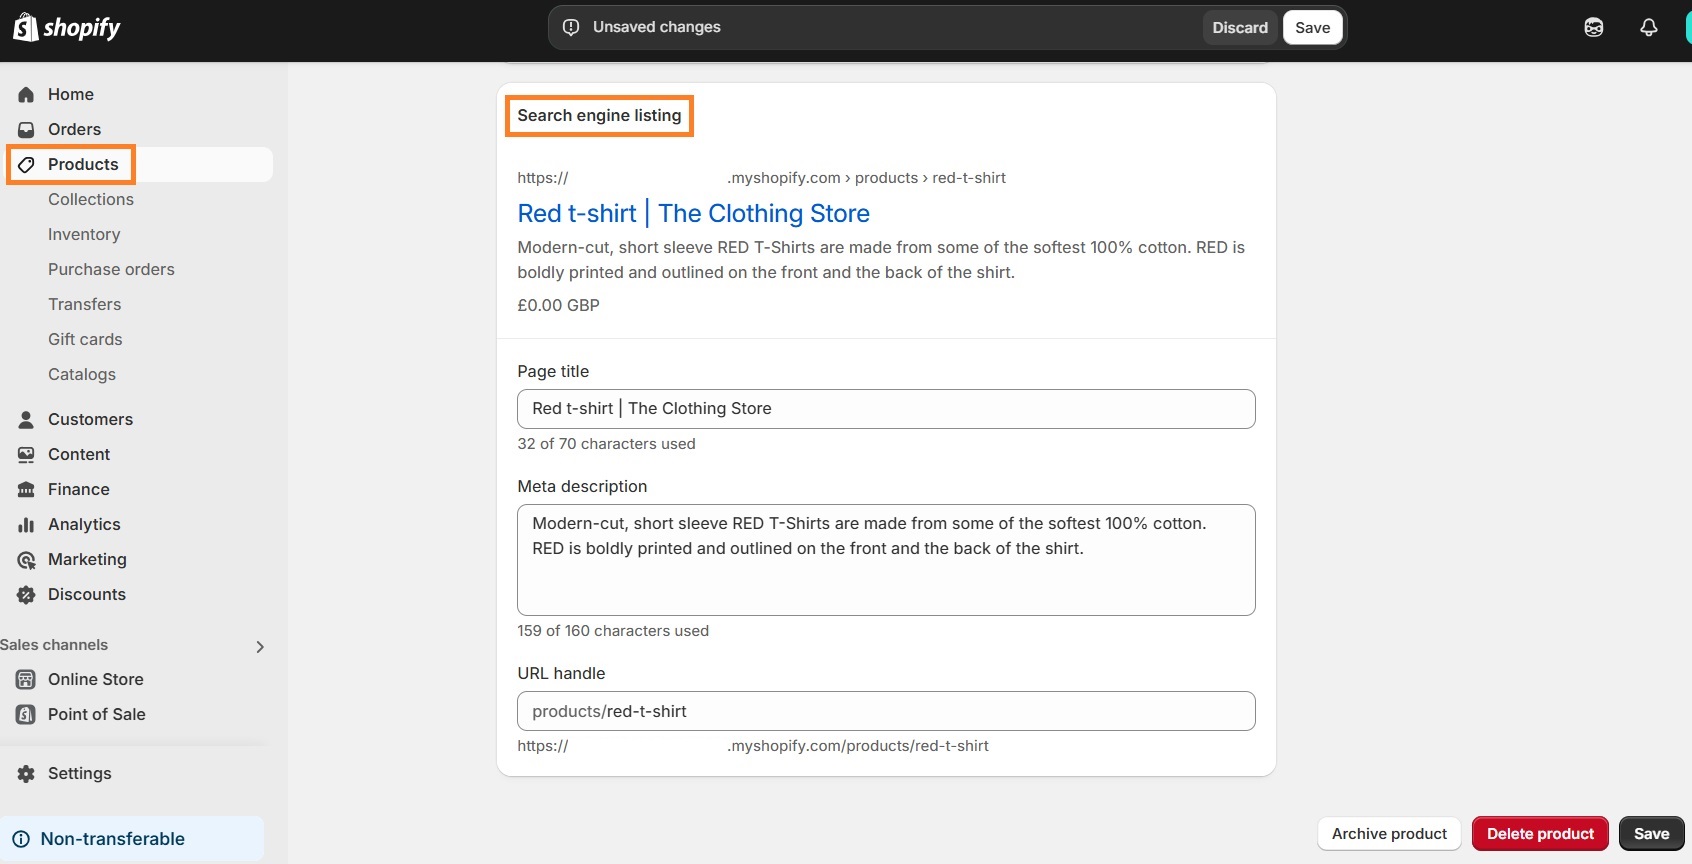
Task: Open Inventory under Products
Action: pos(84,234)
